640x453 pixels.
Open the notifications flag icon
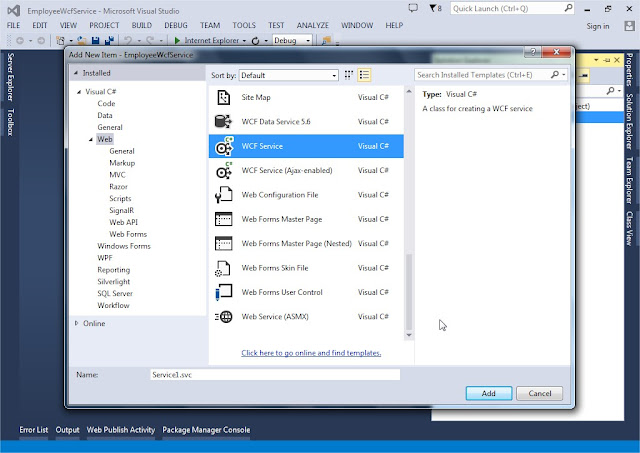pos(435,8)
